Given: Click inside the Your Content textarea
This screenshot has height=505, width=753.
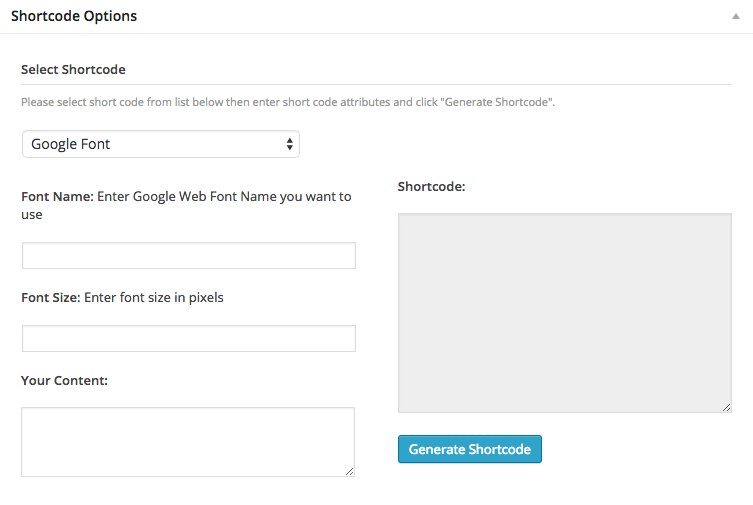Looking at the screenshot, I should [188, 441].
